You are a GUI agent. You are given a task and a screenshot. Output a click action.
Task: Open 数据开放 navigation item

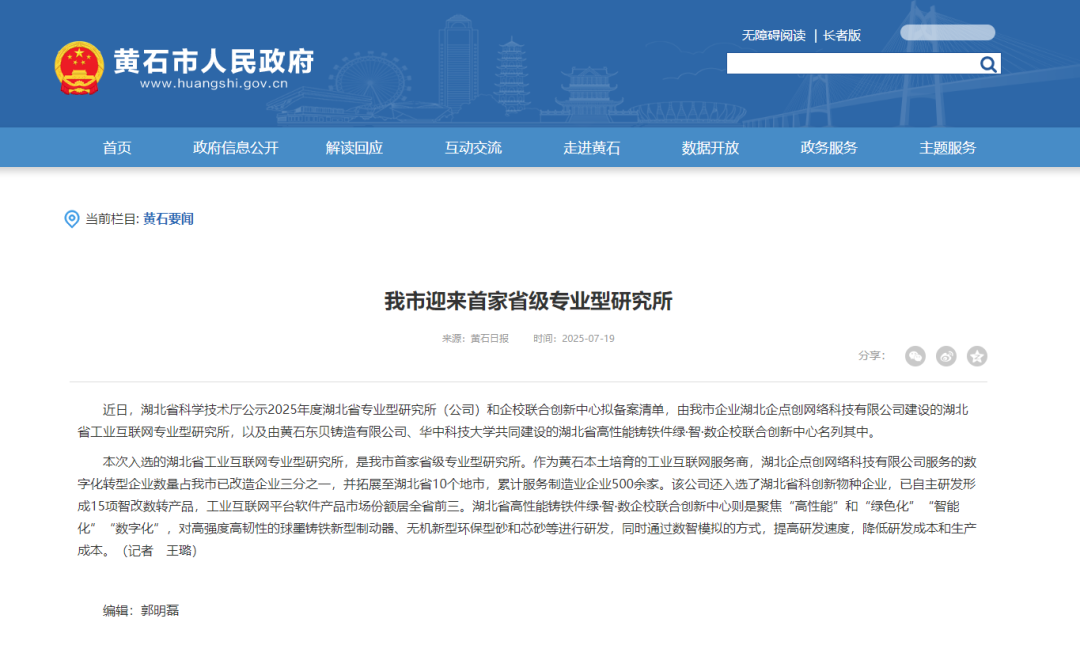click(710, 148)
